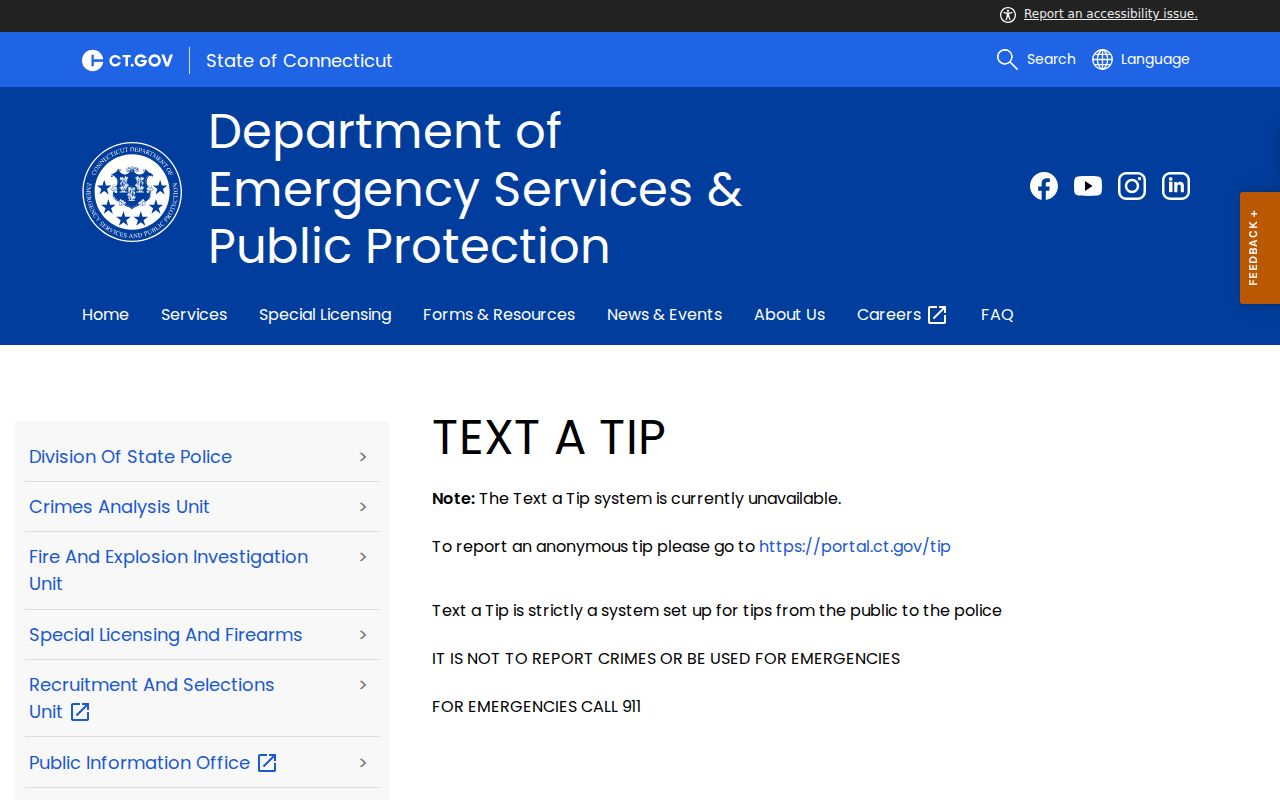Screen dimensions: 1280x800
Task: Expand Division Of State Police chevron
Action: [x=363, y=457]
